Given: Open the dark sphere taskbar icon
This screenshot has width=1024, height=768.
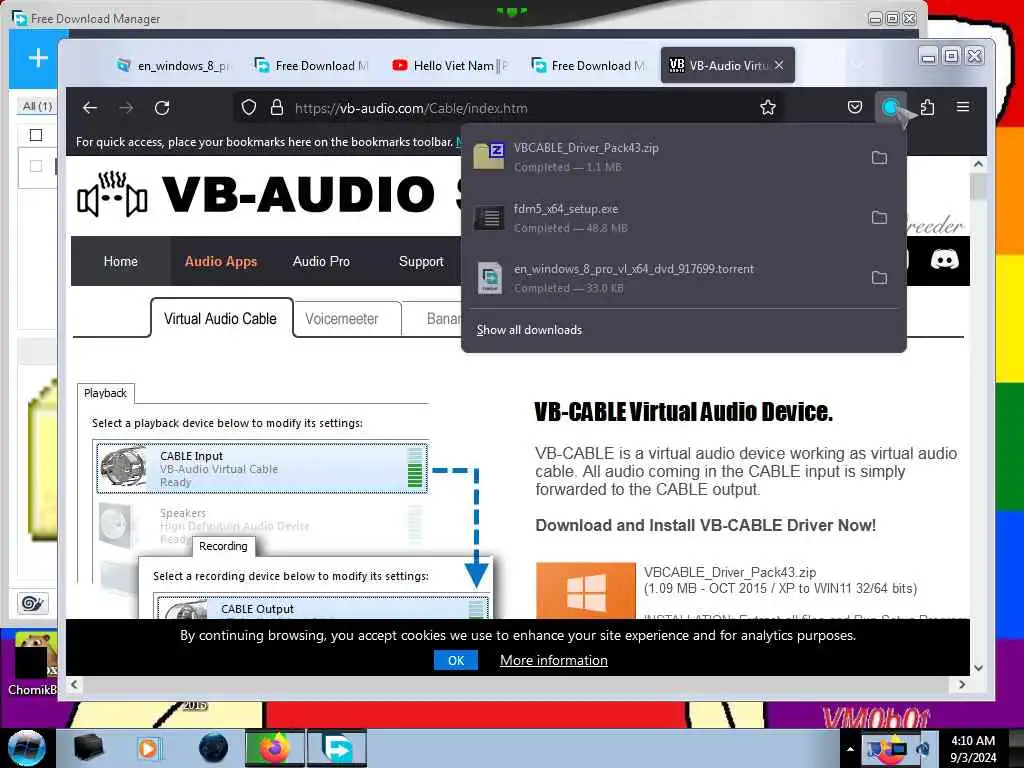Looking at the screenshot, I should (x=214, y=748).
